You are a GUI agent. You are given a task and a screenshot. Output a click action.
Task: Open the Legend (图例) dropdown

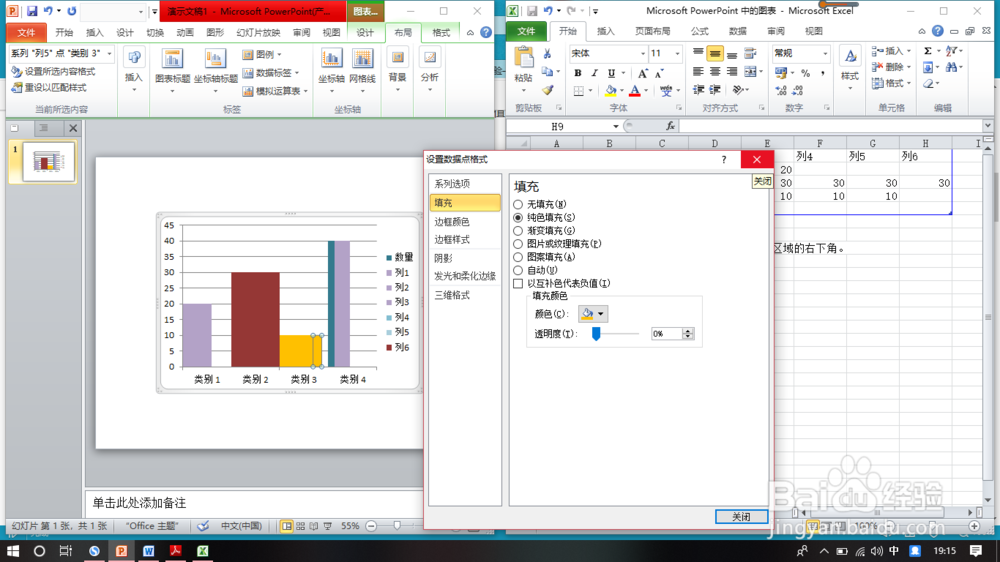point(262,55)
